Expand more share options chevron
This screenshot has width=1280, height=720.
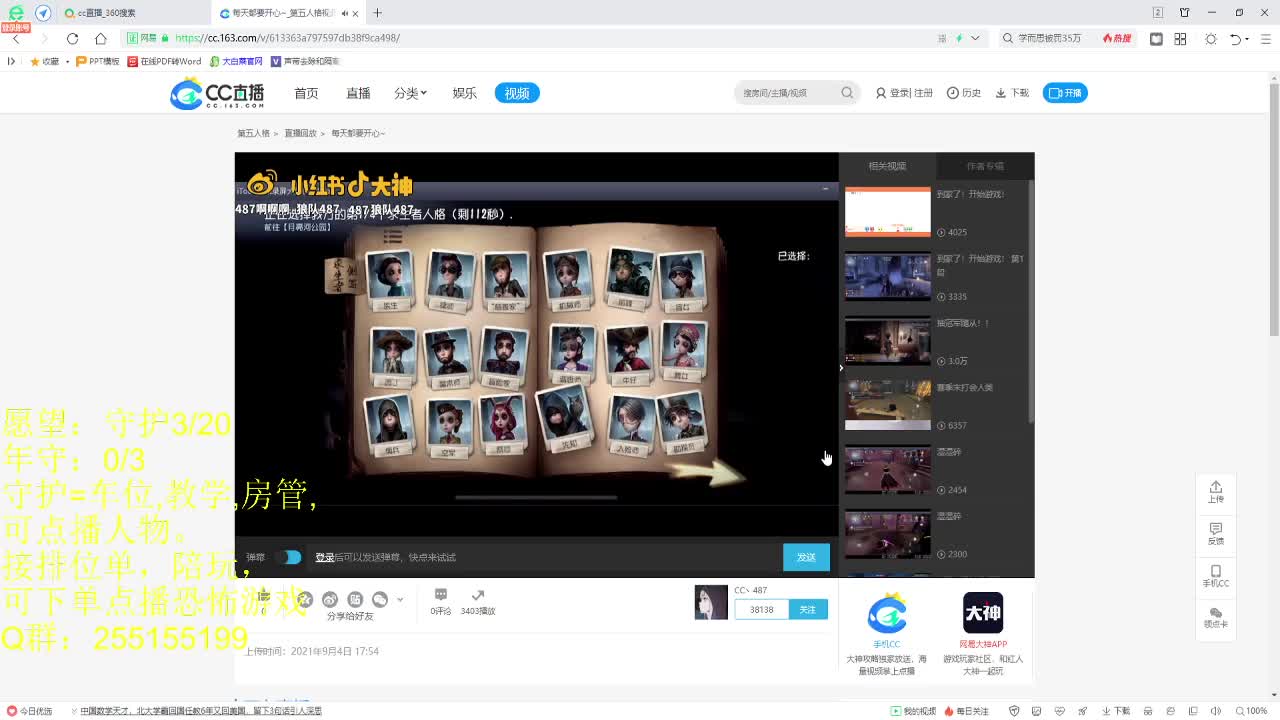pyautogui.click(x=400, y=600)
